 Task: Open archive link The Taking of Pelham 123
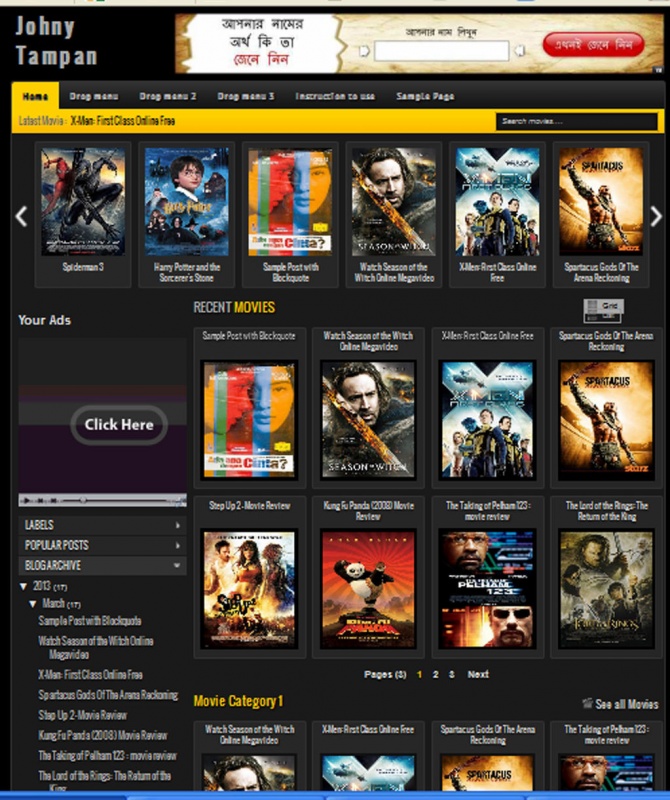[x=107, y=756]
